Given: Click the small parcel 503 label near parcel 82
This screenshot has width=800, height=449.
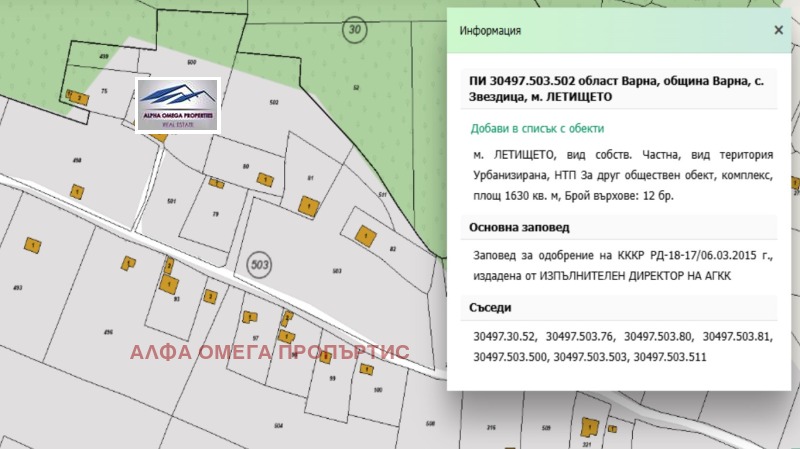Looking at the screenshot, I should coord(337,271).
